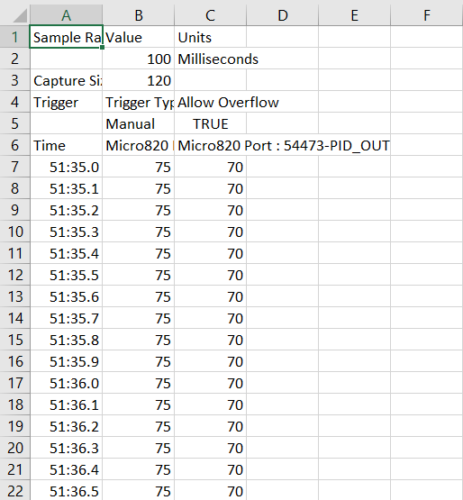Viewport: 463px width, 500px height.
Task: Select row 6 header
Action: coord(15,145)
